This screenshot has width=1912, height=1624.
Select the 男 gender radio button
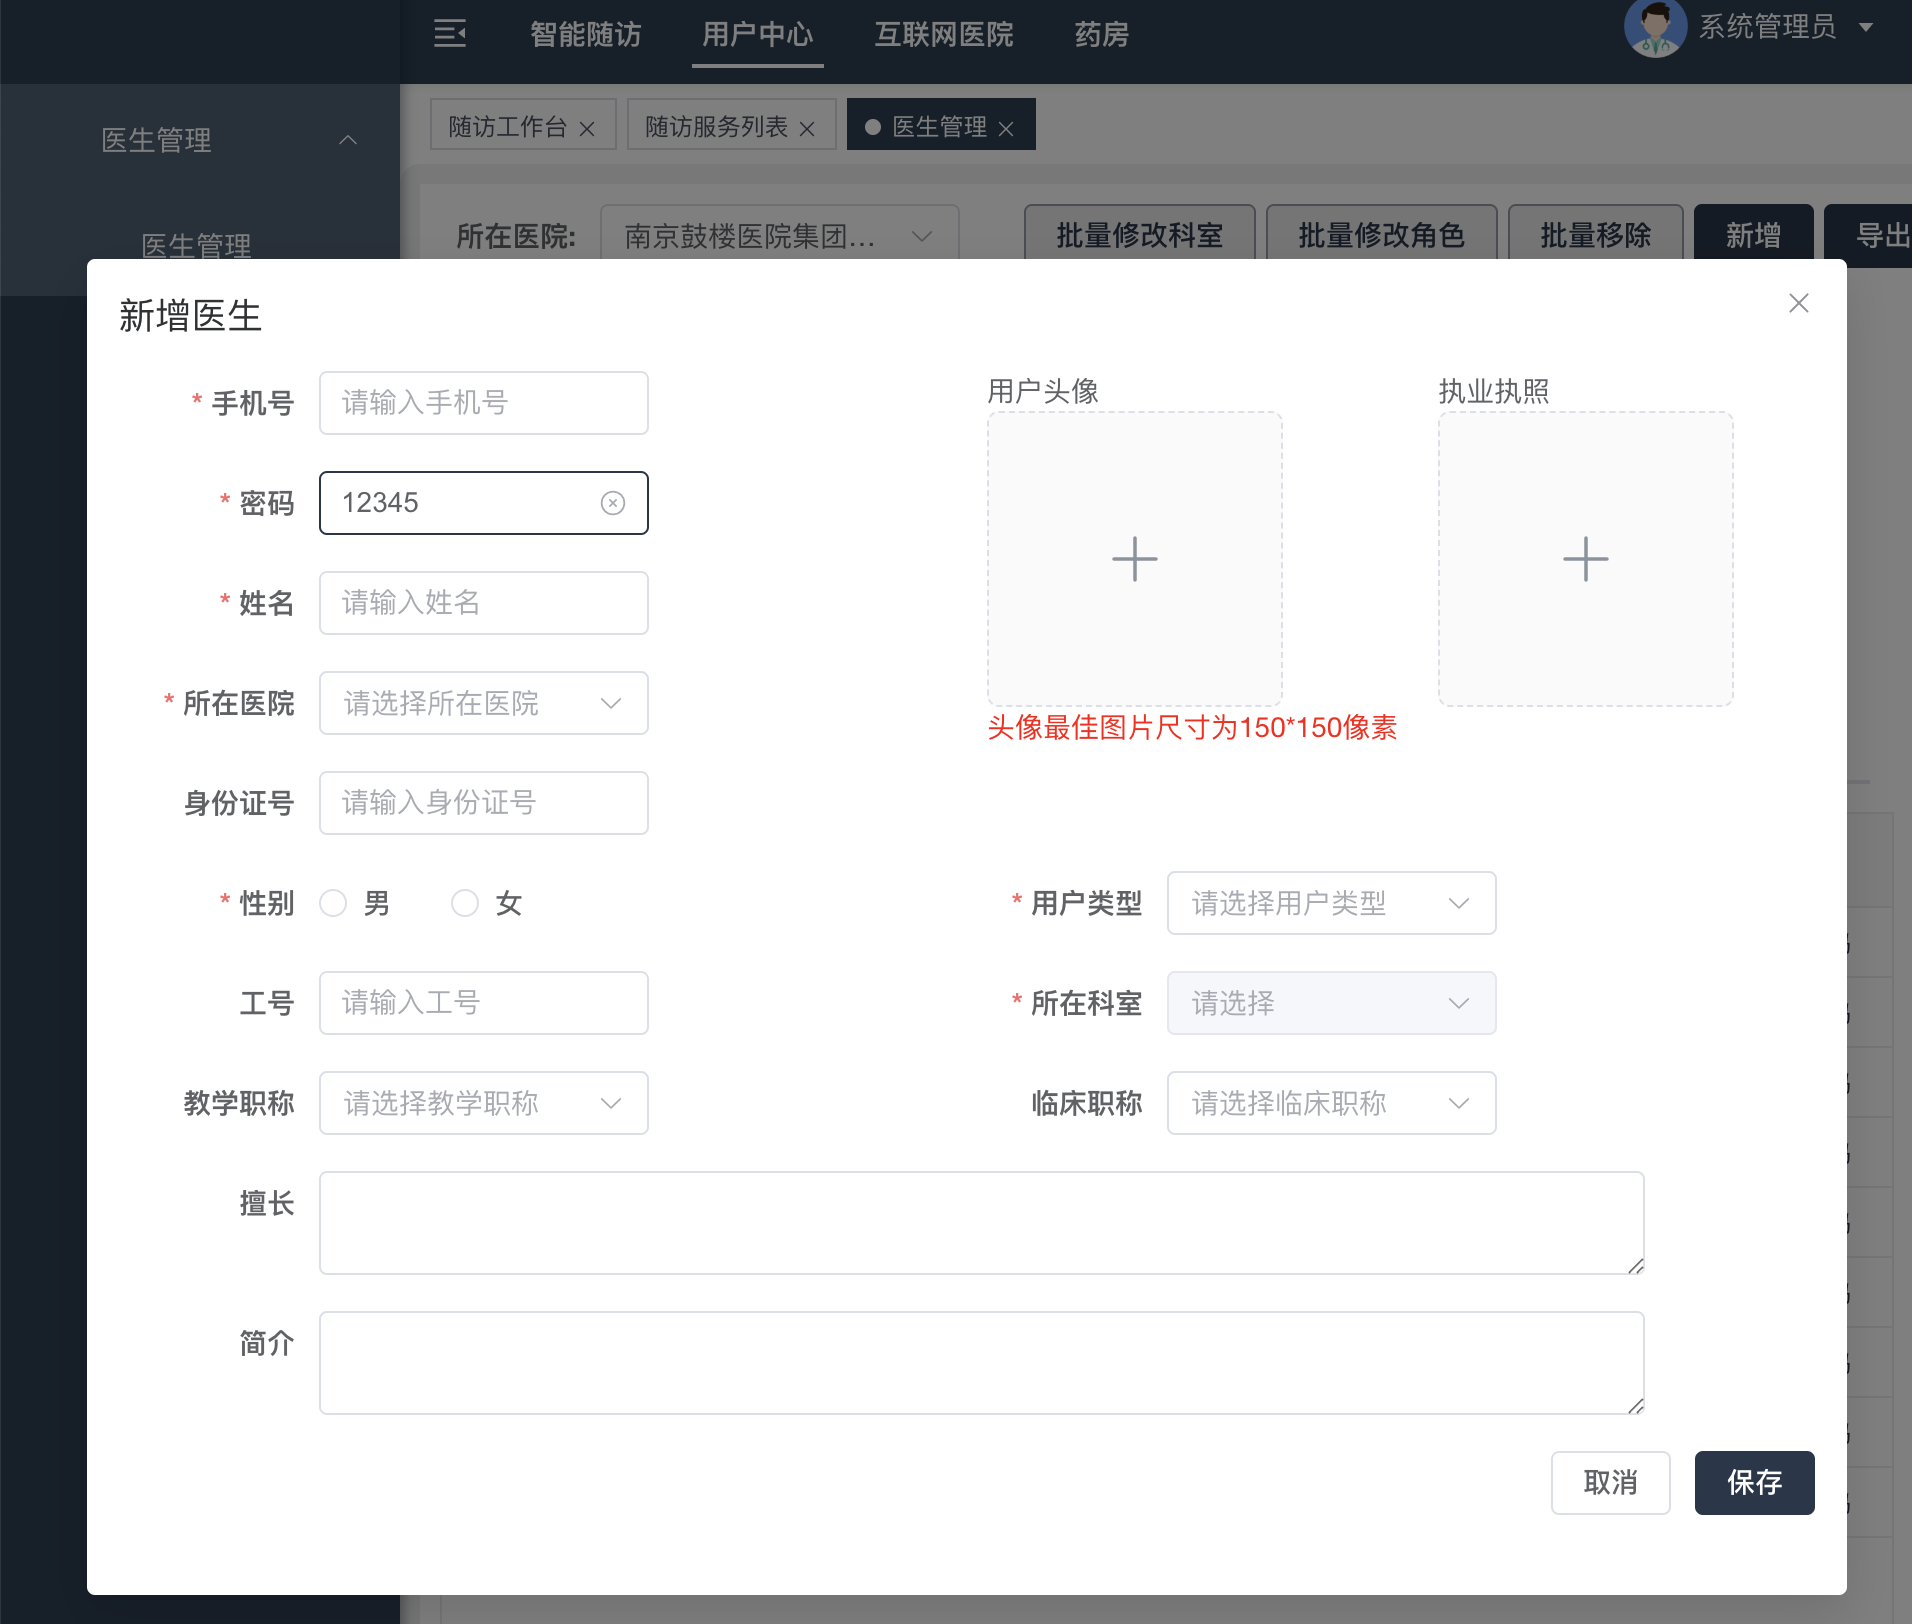[x=333, y=903]
